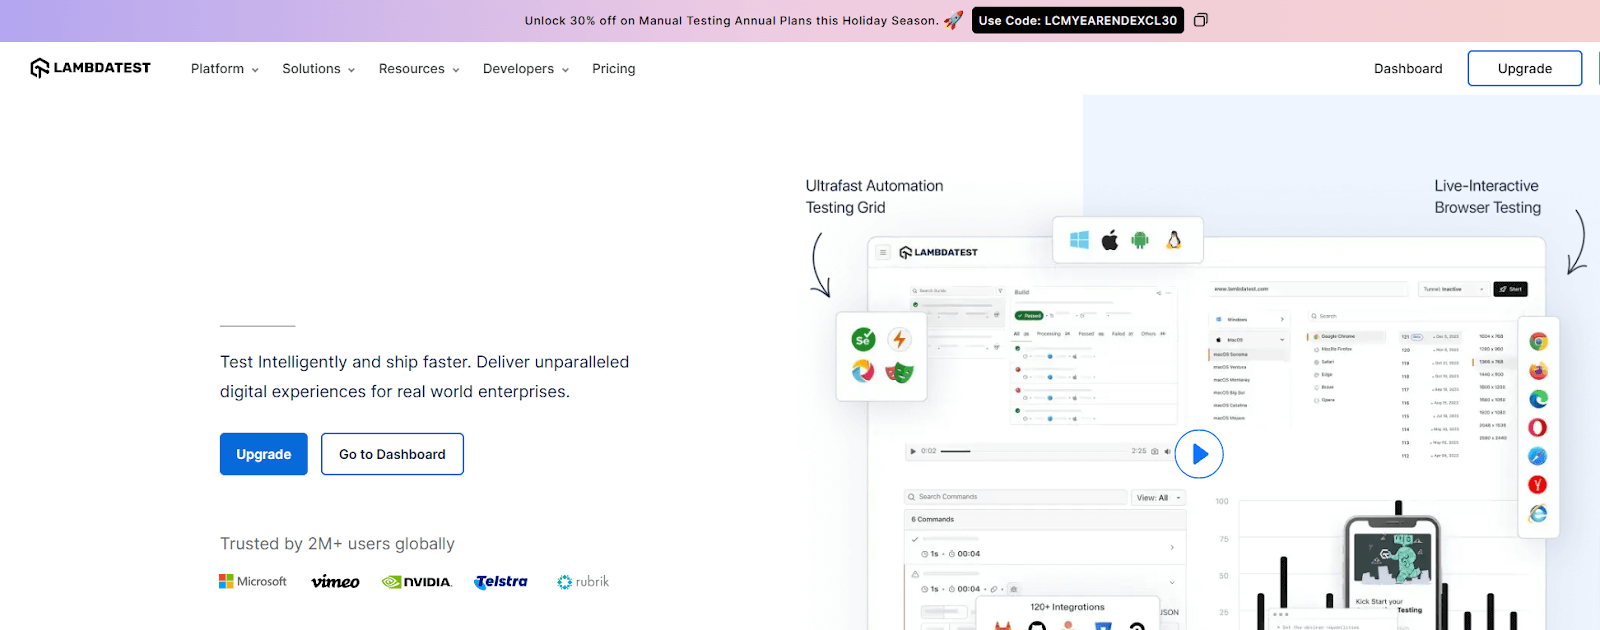Click the lightning bolt framework icon

pyautogui.click(x=899, y=339)
